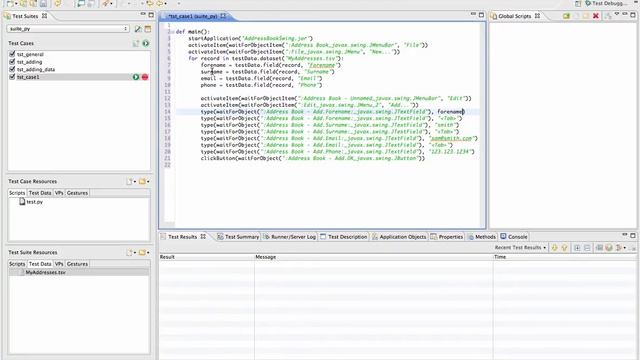Click the yellow refresh icon in top toolbar
This screenshot has height=360, width=640.
point(58,4)
